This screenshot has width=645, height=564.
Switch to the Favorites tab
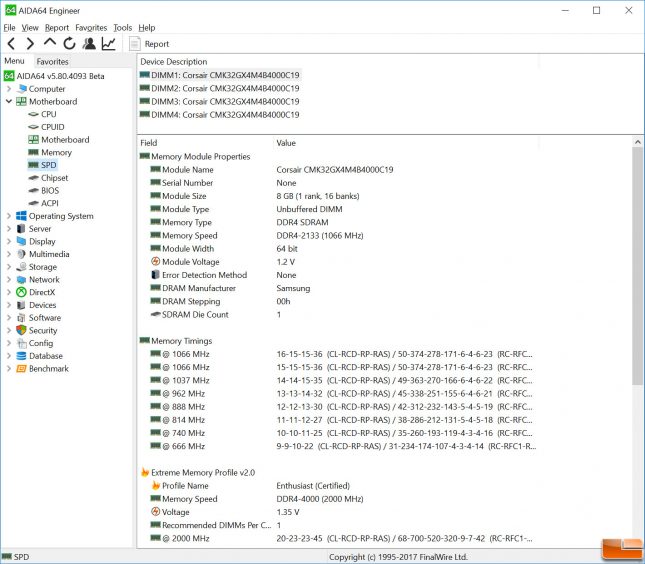click(x=52, y=61)
